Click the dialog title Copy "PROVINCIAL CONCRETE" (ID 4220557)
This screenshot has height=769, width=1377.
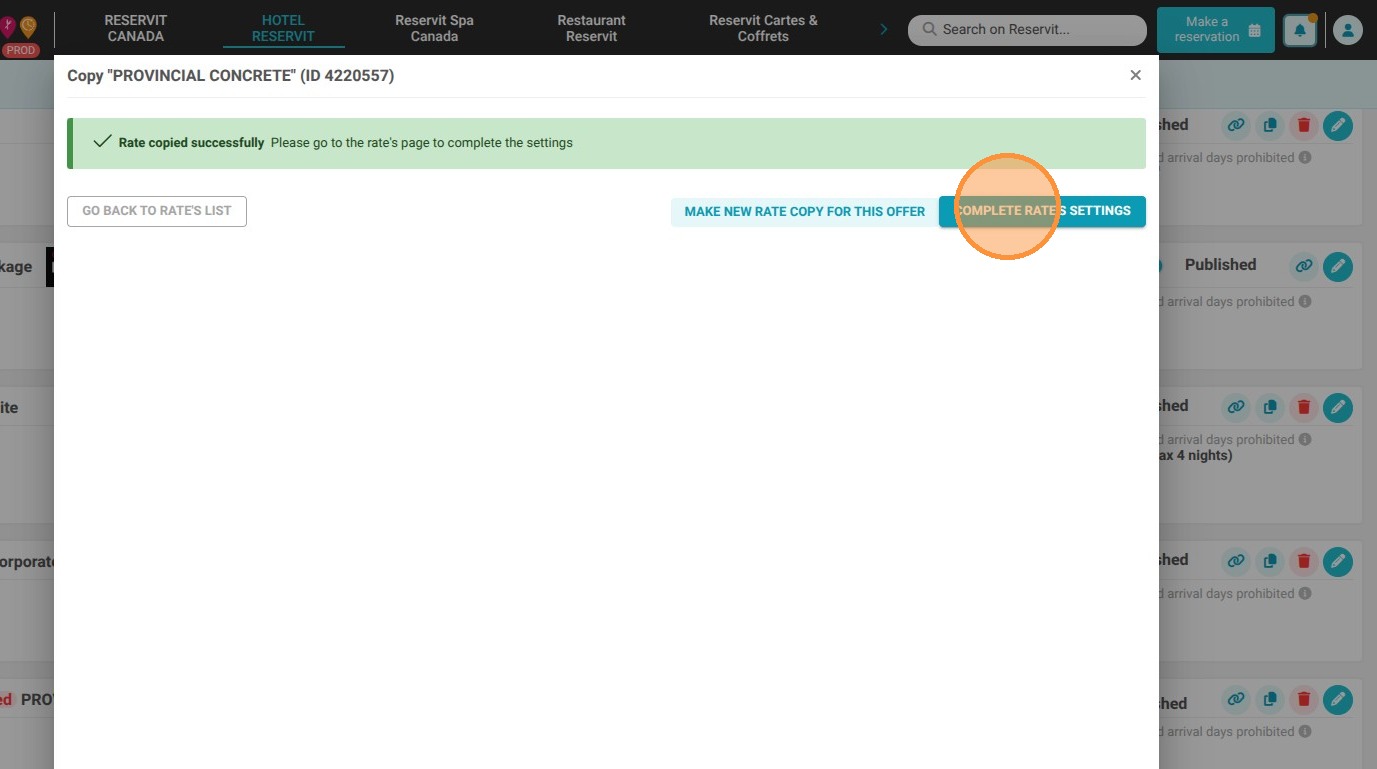point(231,75)
